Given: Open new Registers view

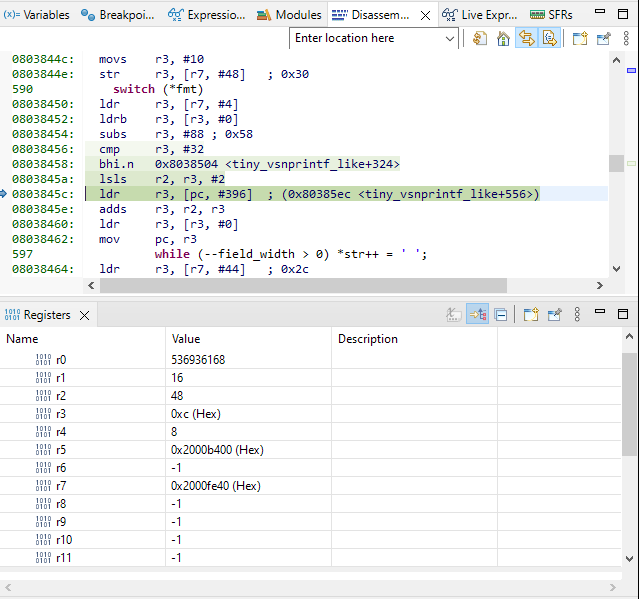Looking at the screenshot, I should tap(531, 315).
